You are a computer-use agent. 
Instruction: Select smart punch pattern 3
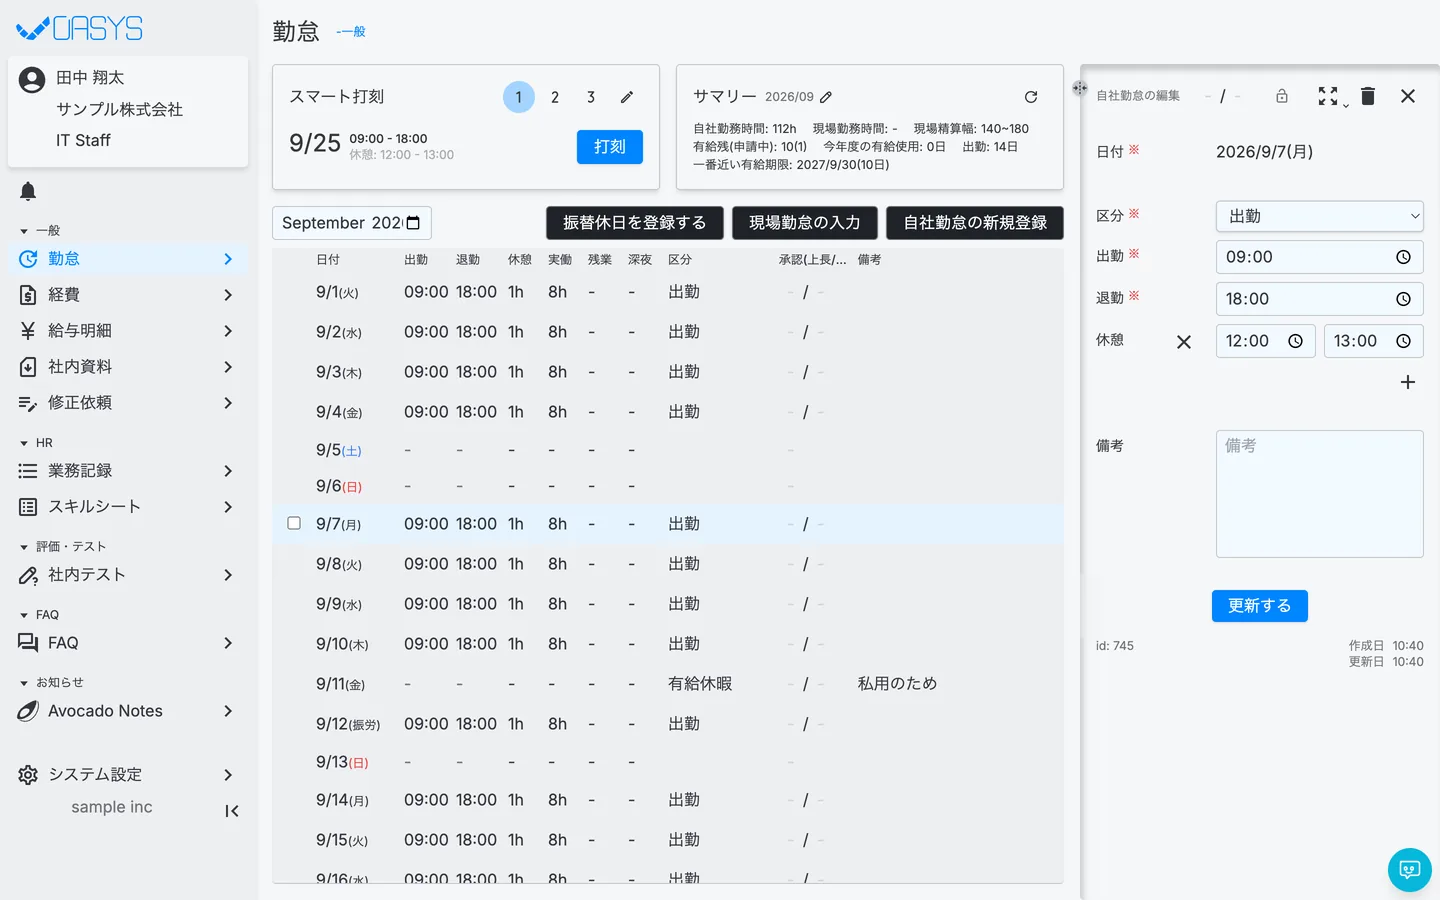591,97
